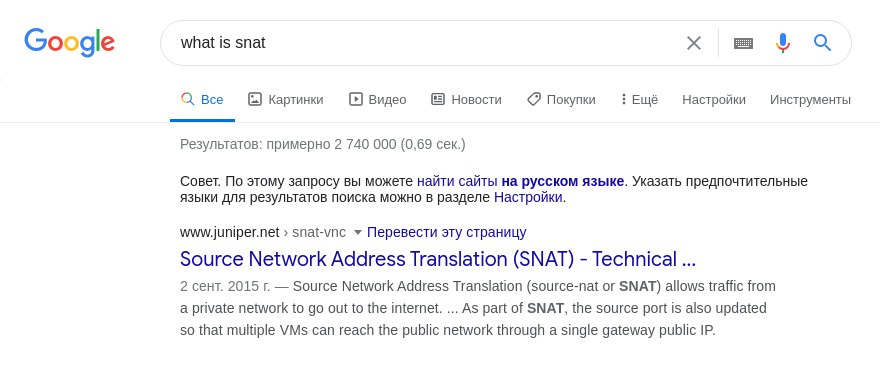
Task: Click the Картинки image icon
Action: (255, 99)
